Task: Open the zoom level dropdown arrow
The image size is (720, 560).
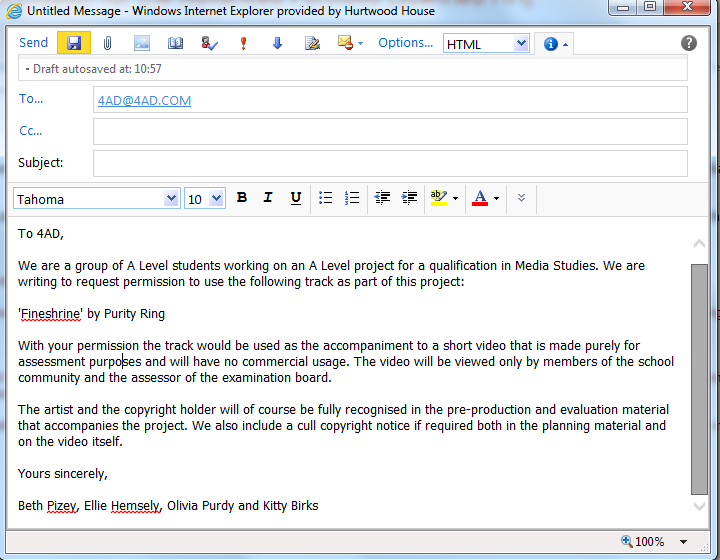Action: 683,542
